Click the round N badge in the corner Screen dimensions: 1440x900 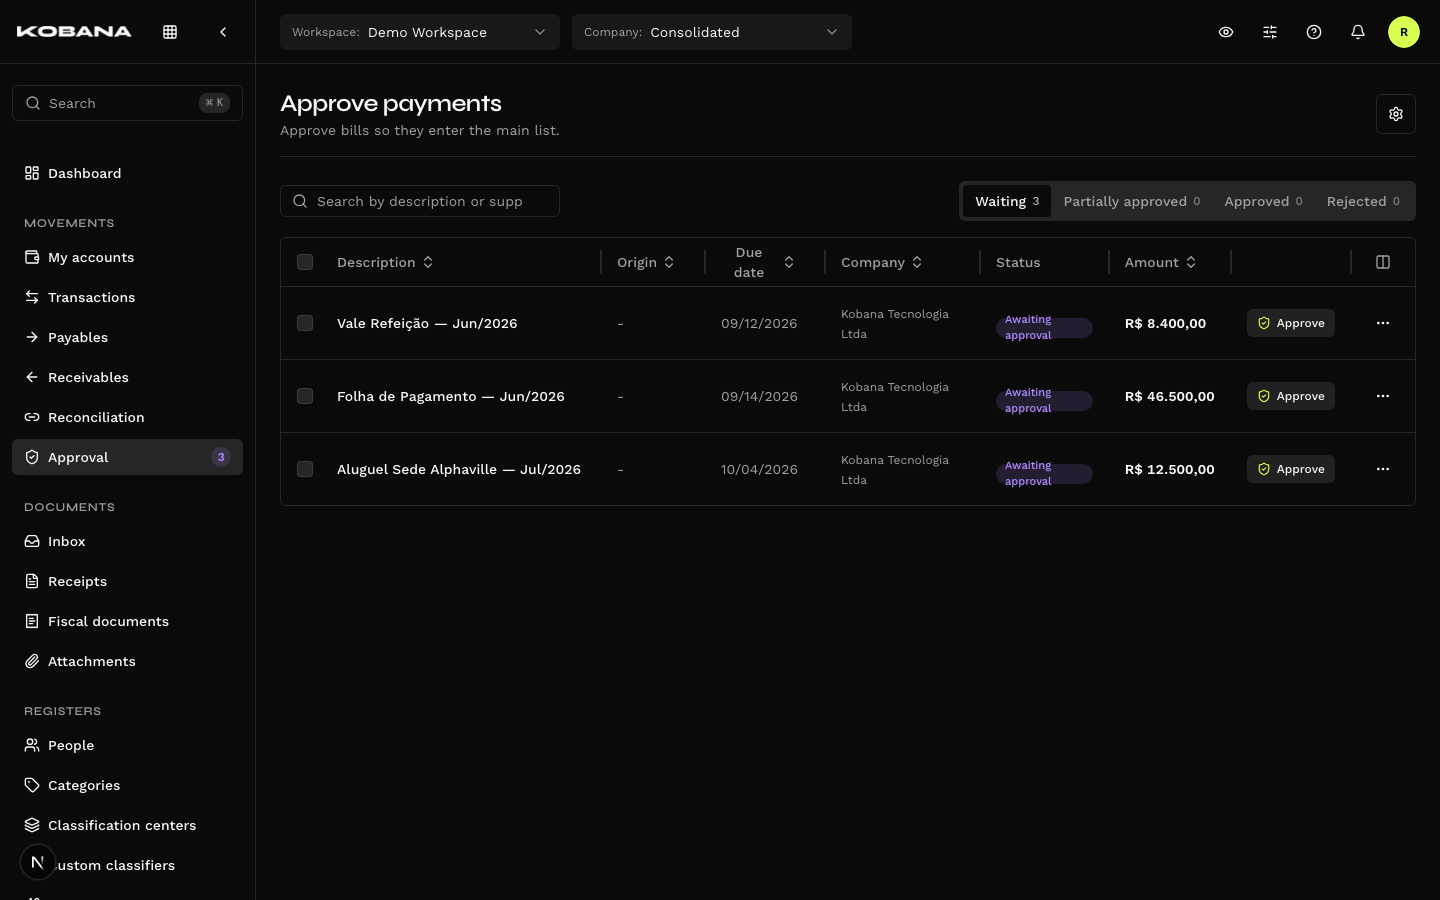point(38,862)
